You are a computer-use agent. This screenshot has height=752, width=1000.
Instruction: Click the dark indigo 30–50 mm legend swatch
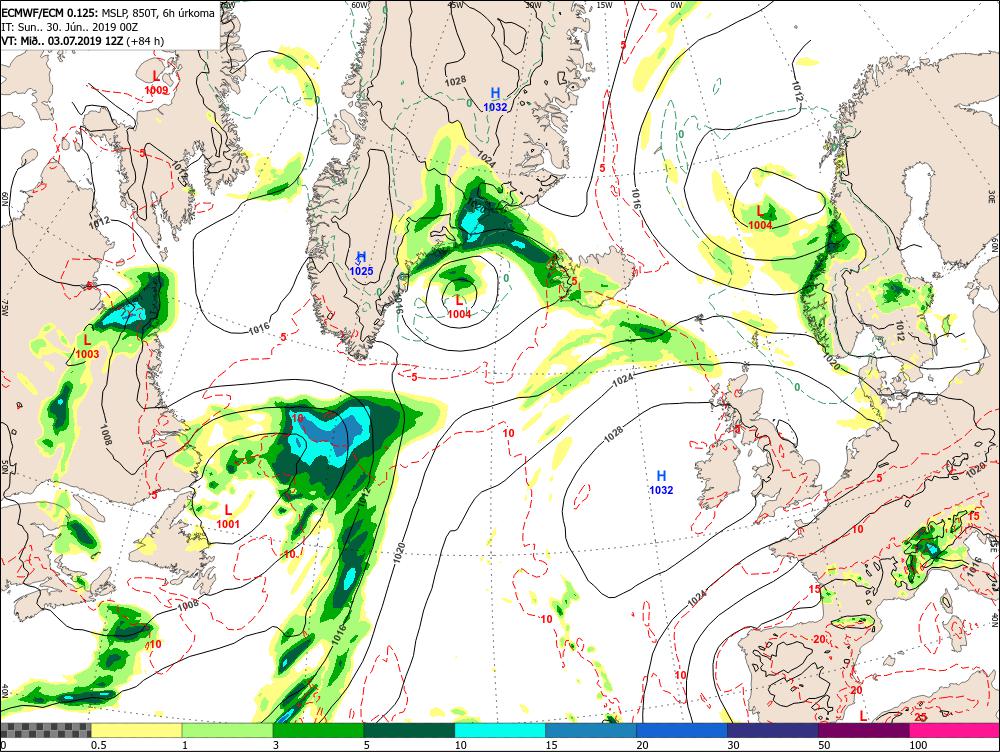772,730
